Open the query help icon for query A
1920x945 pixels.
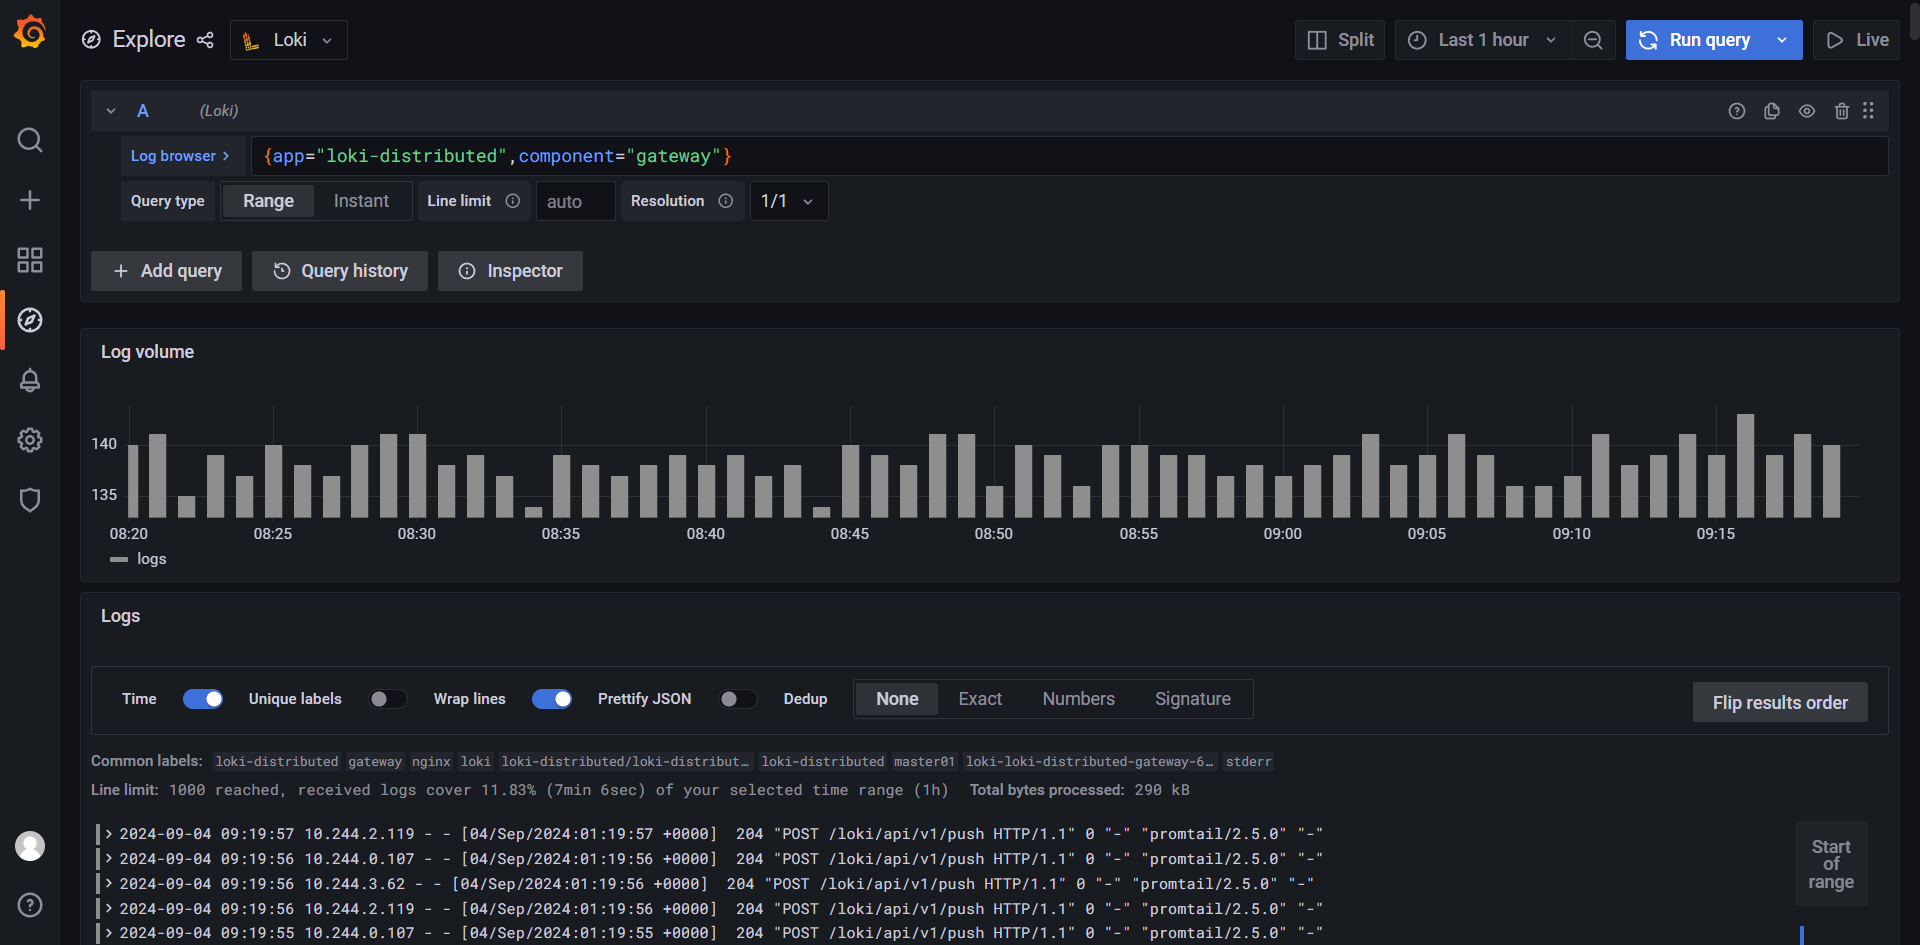tap(1737, 111)
